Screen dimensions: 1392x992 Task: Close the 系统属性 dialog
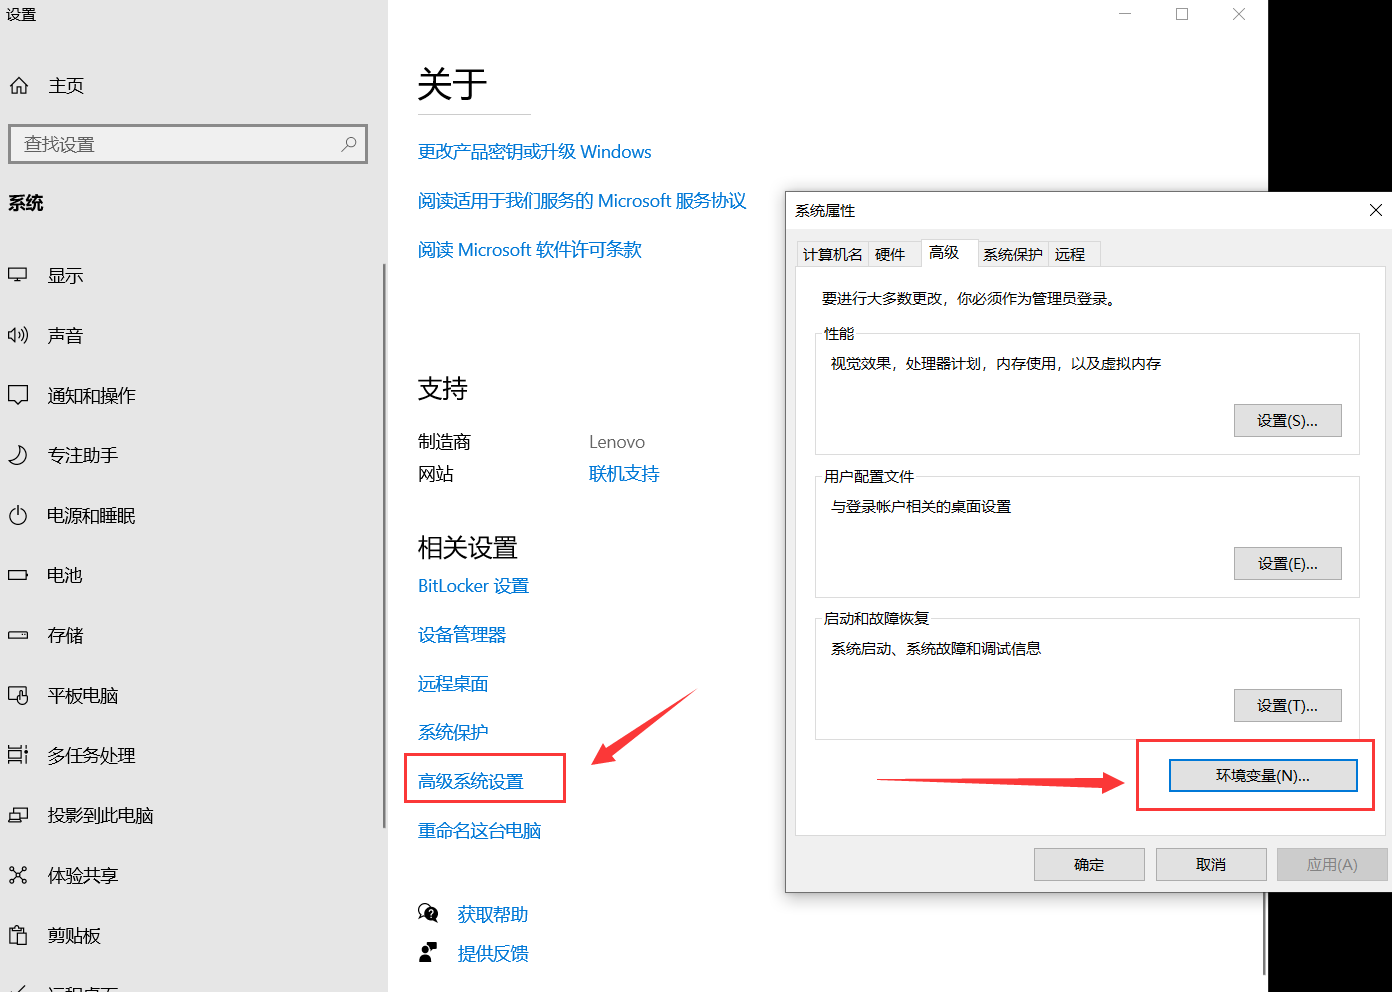[x=1376, y=210]
